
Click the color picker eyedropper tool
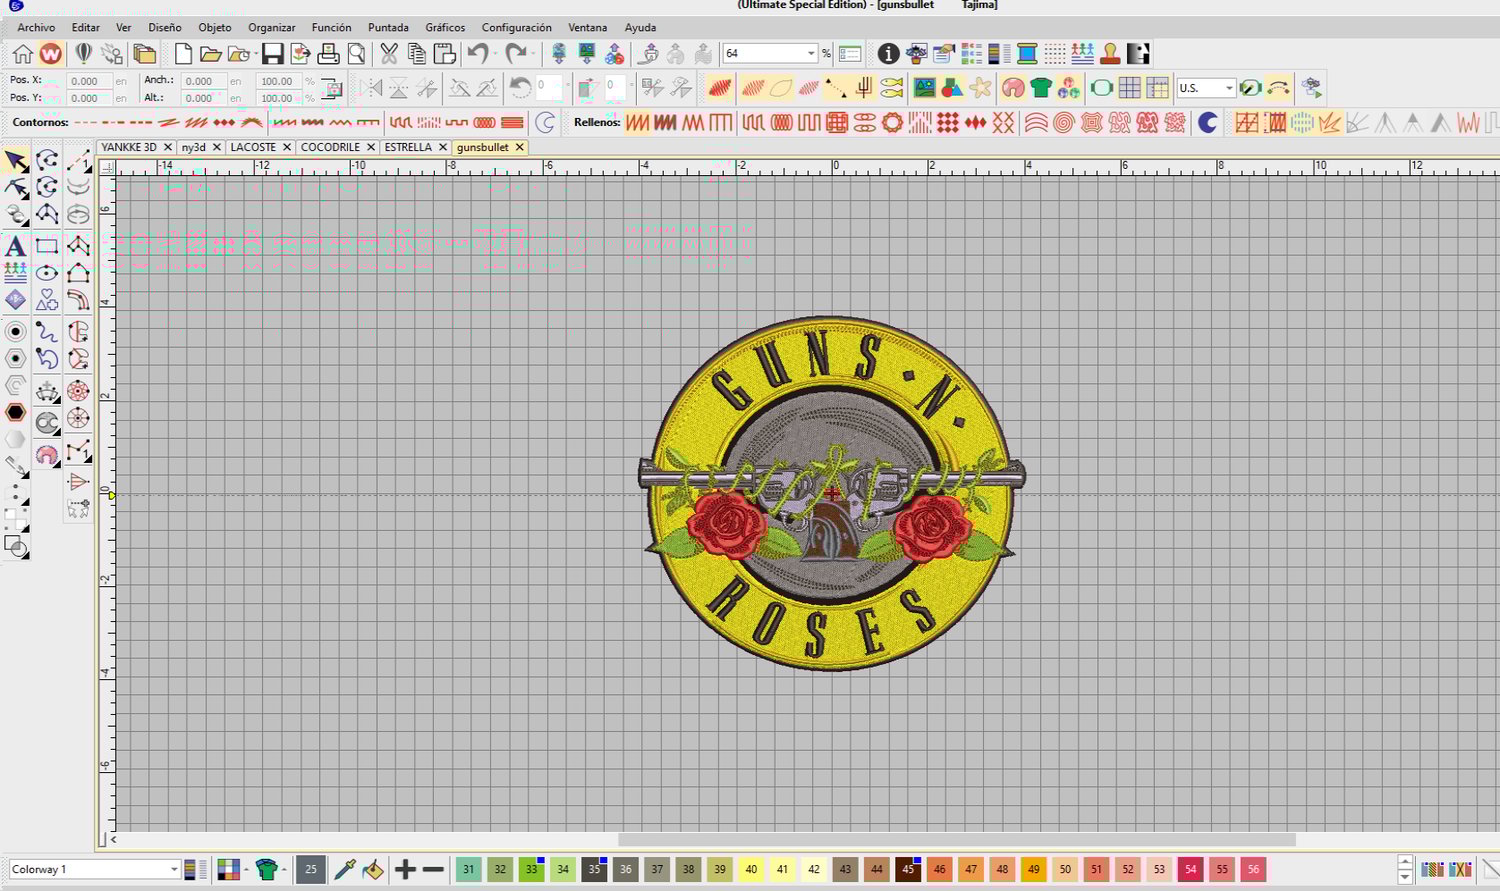[x=344, y=869]
